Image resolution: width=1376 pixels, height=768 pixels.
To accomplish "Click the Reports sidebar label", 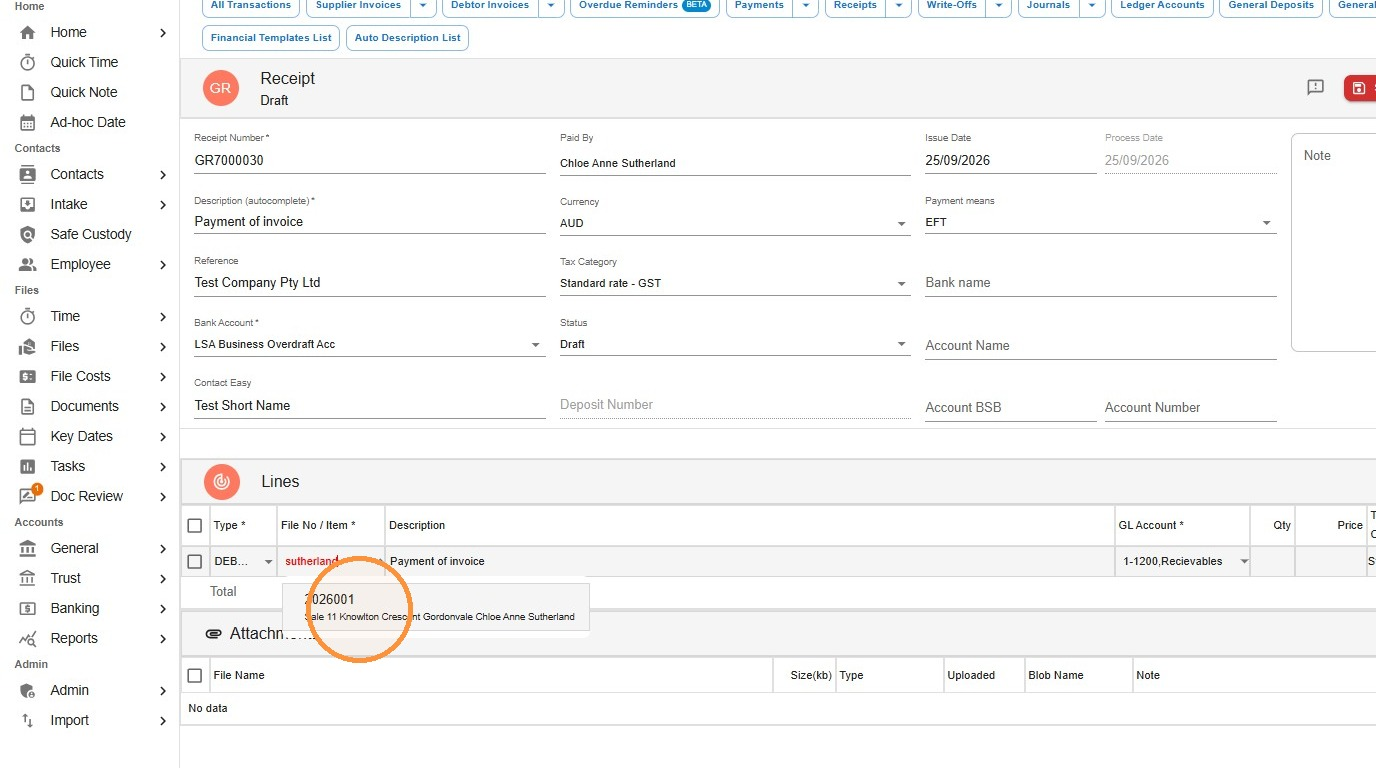I will (x=74, y=638).
